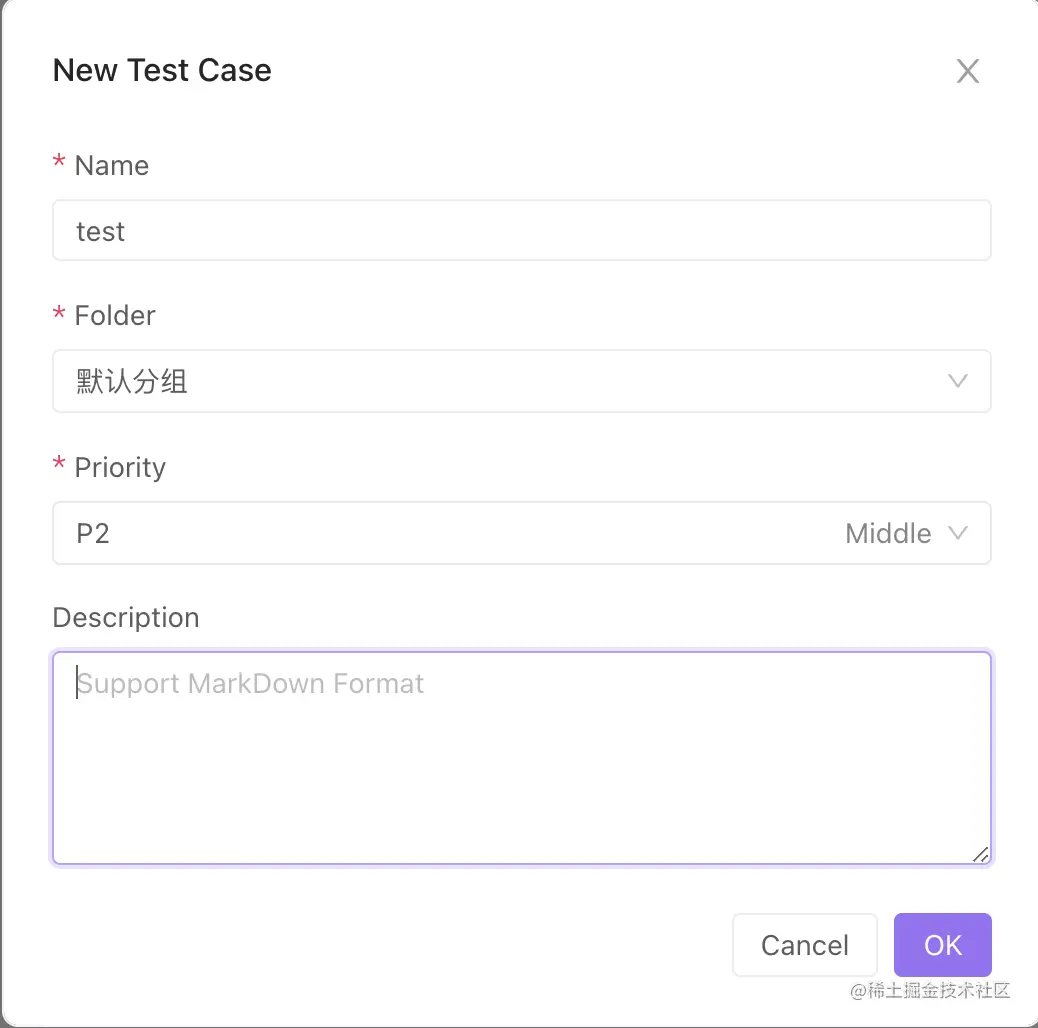Open the Folder dropdown

pos(500,381)
